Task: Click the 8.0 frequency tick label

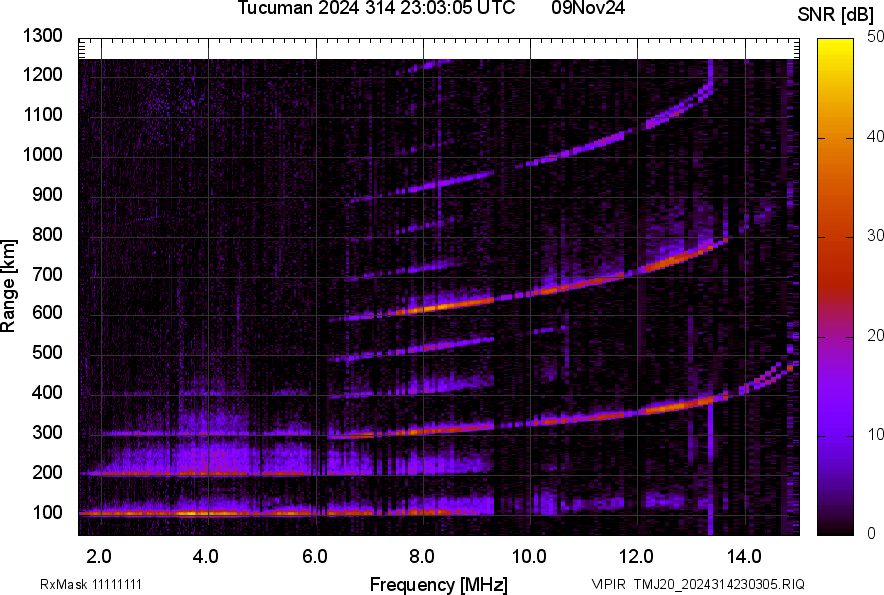Action: (422, 554)
